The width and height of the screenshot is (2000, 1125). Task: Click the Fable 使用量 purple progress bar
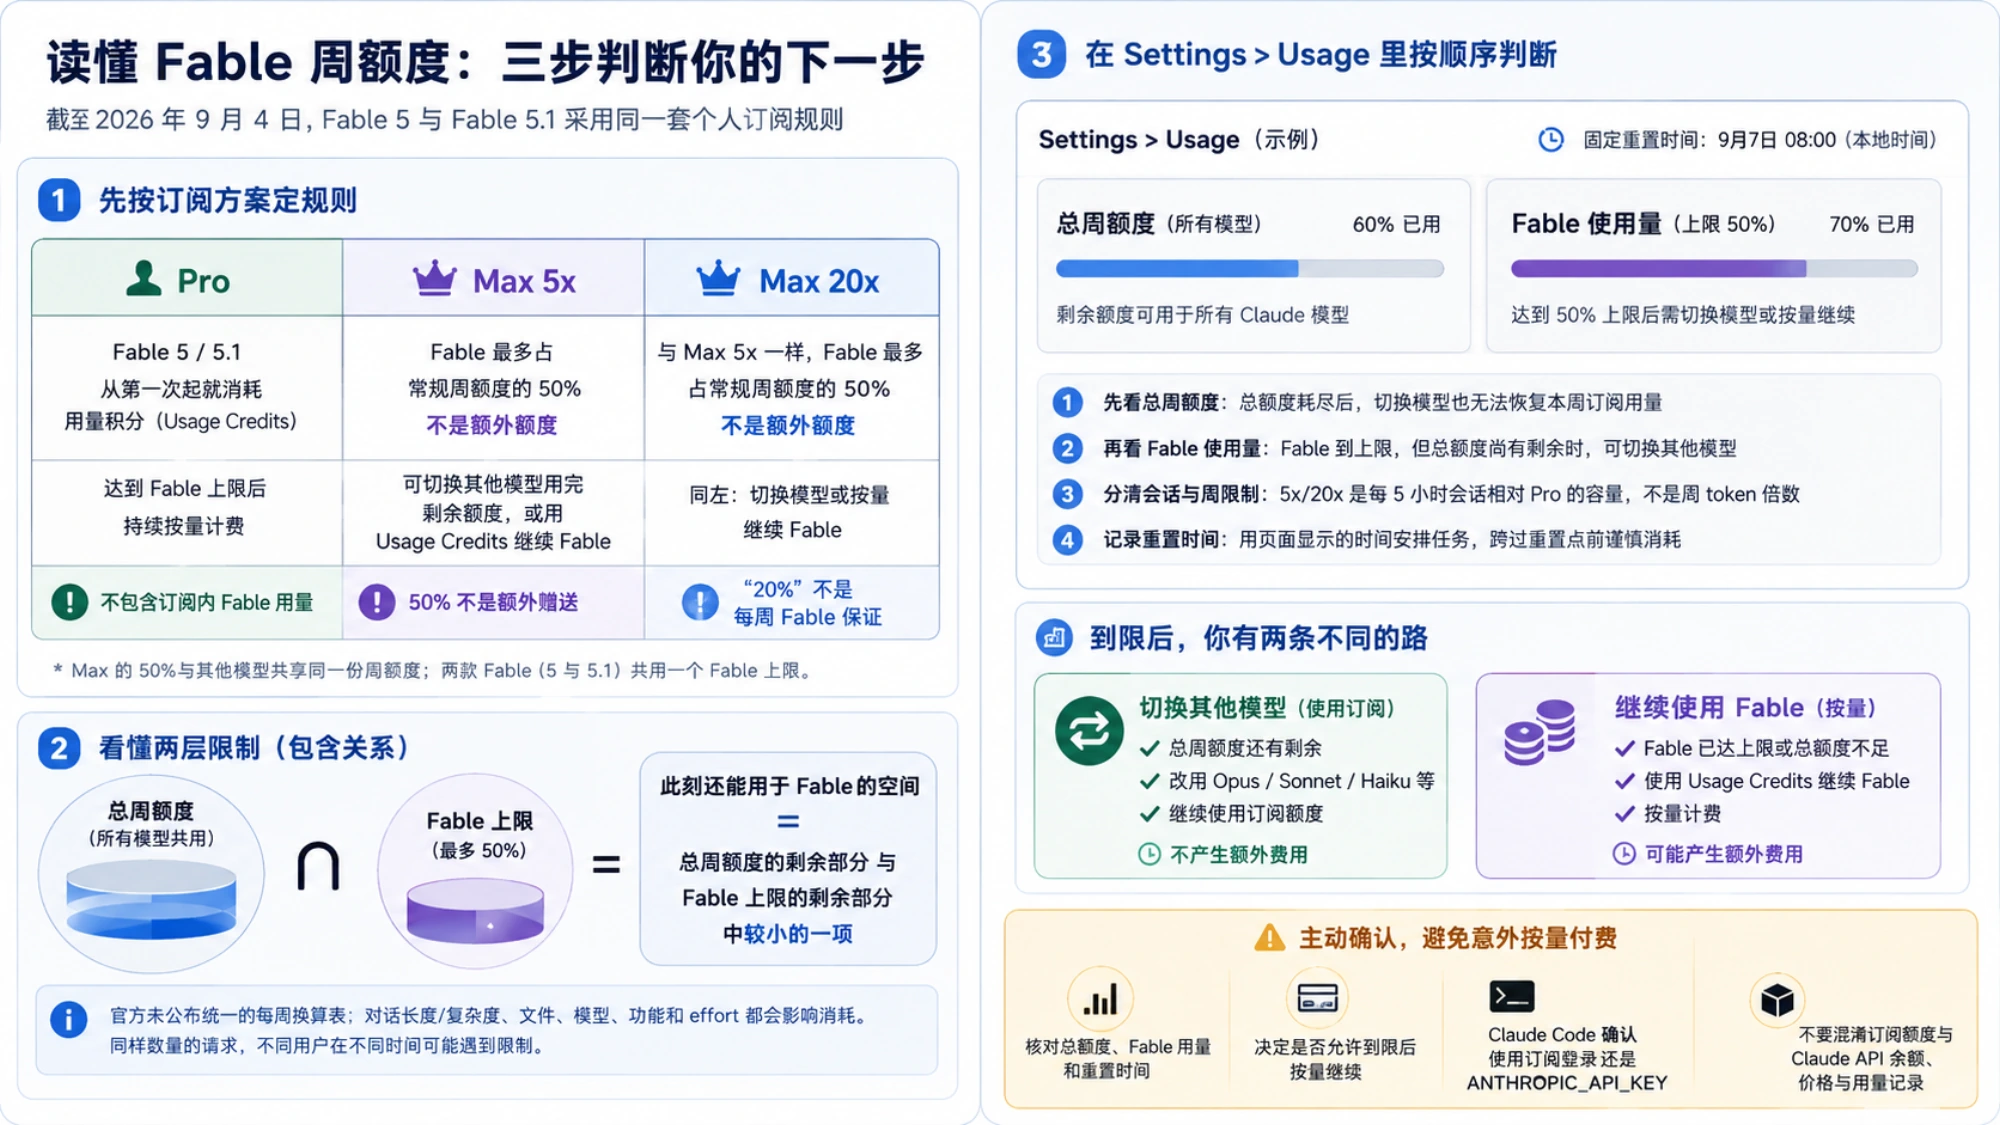point(1714,268)
